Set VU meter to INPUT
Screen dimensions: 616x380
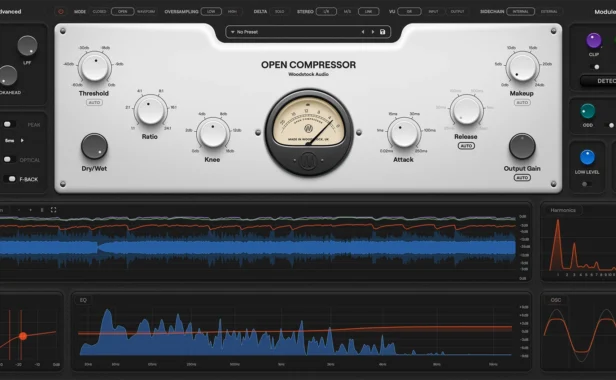pyautogui.click(x=433, y=12)
